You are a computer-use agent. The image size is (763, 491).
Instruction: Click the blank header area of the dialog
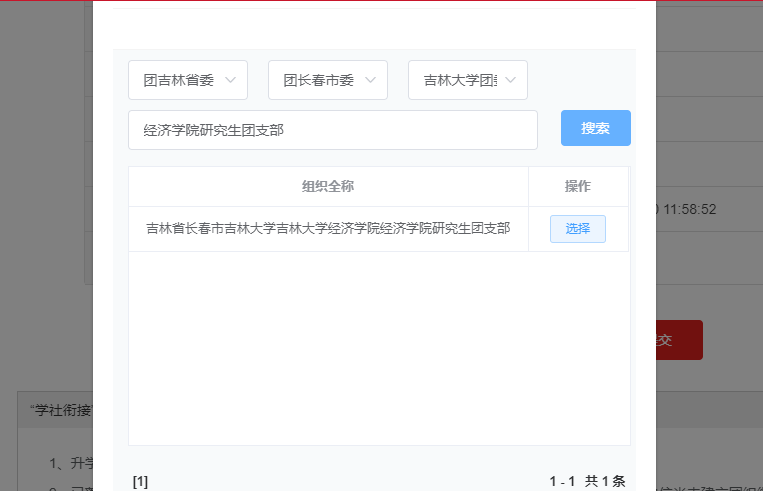tap(374, 24)
